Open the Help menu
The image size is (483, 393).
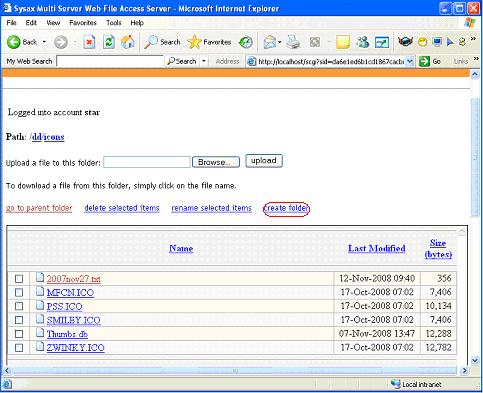(137, 23)
